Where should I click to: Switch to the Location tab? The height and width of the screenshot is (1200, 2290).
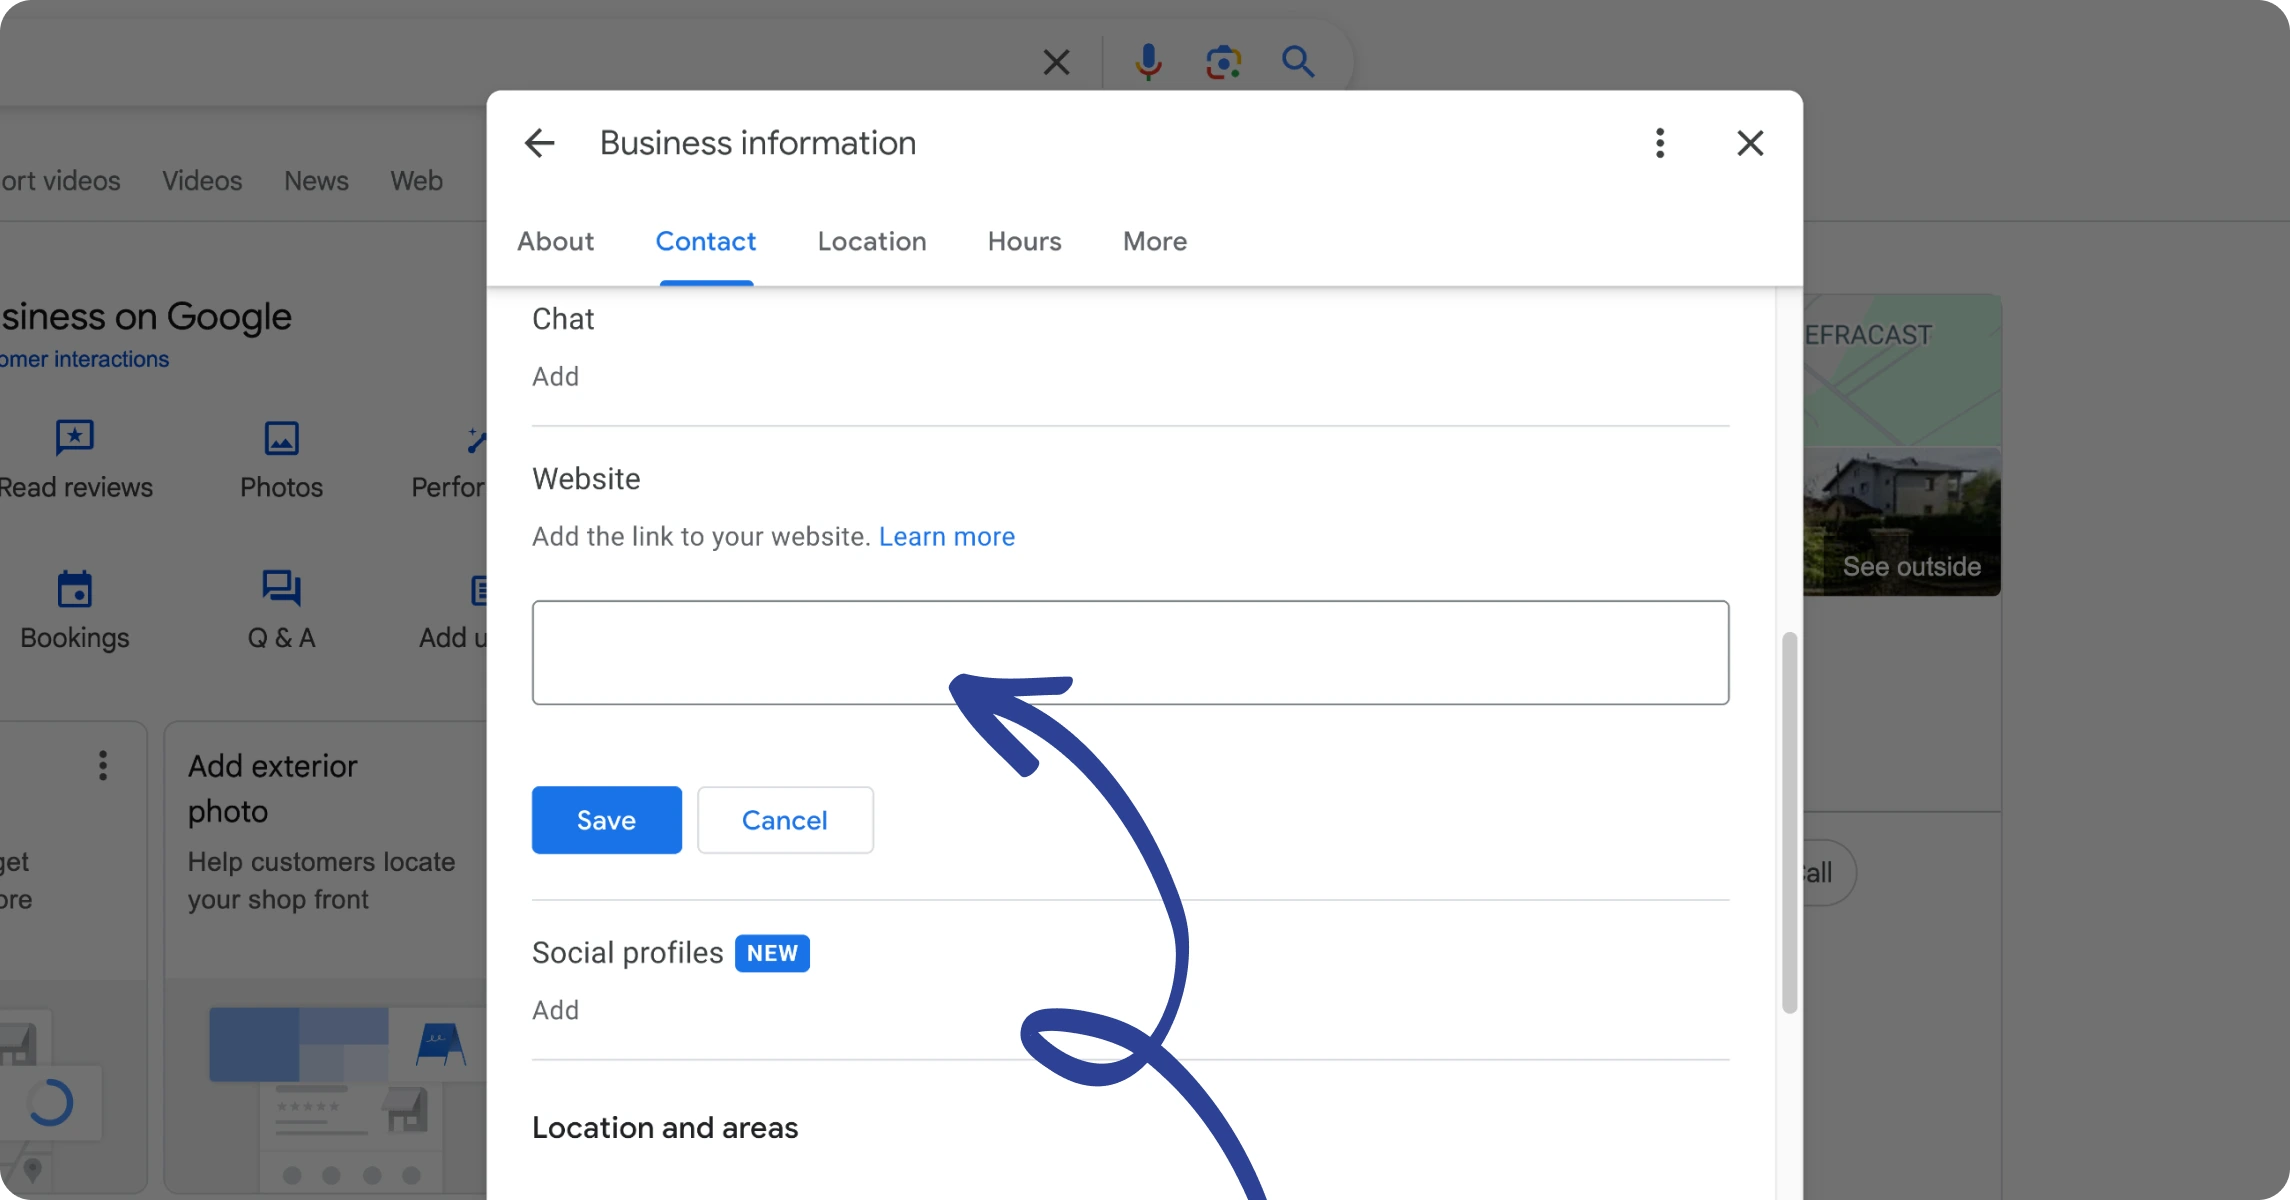871,241
